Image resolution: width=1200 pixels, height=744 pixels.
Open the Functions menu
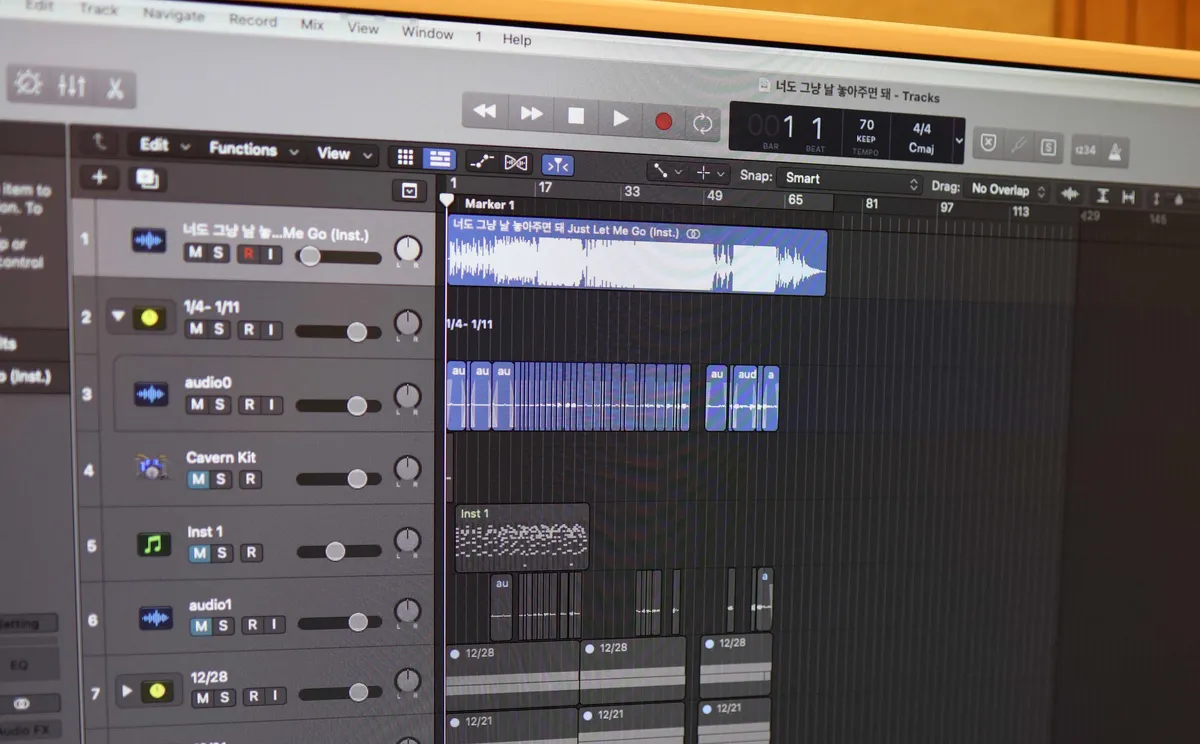coord(253,150)
